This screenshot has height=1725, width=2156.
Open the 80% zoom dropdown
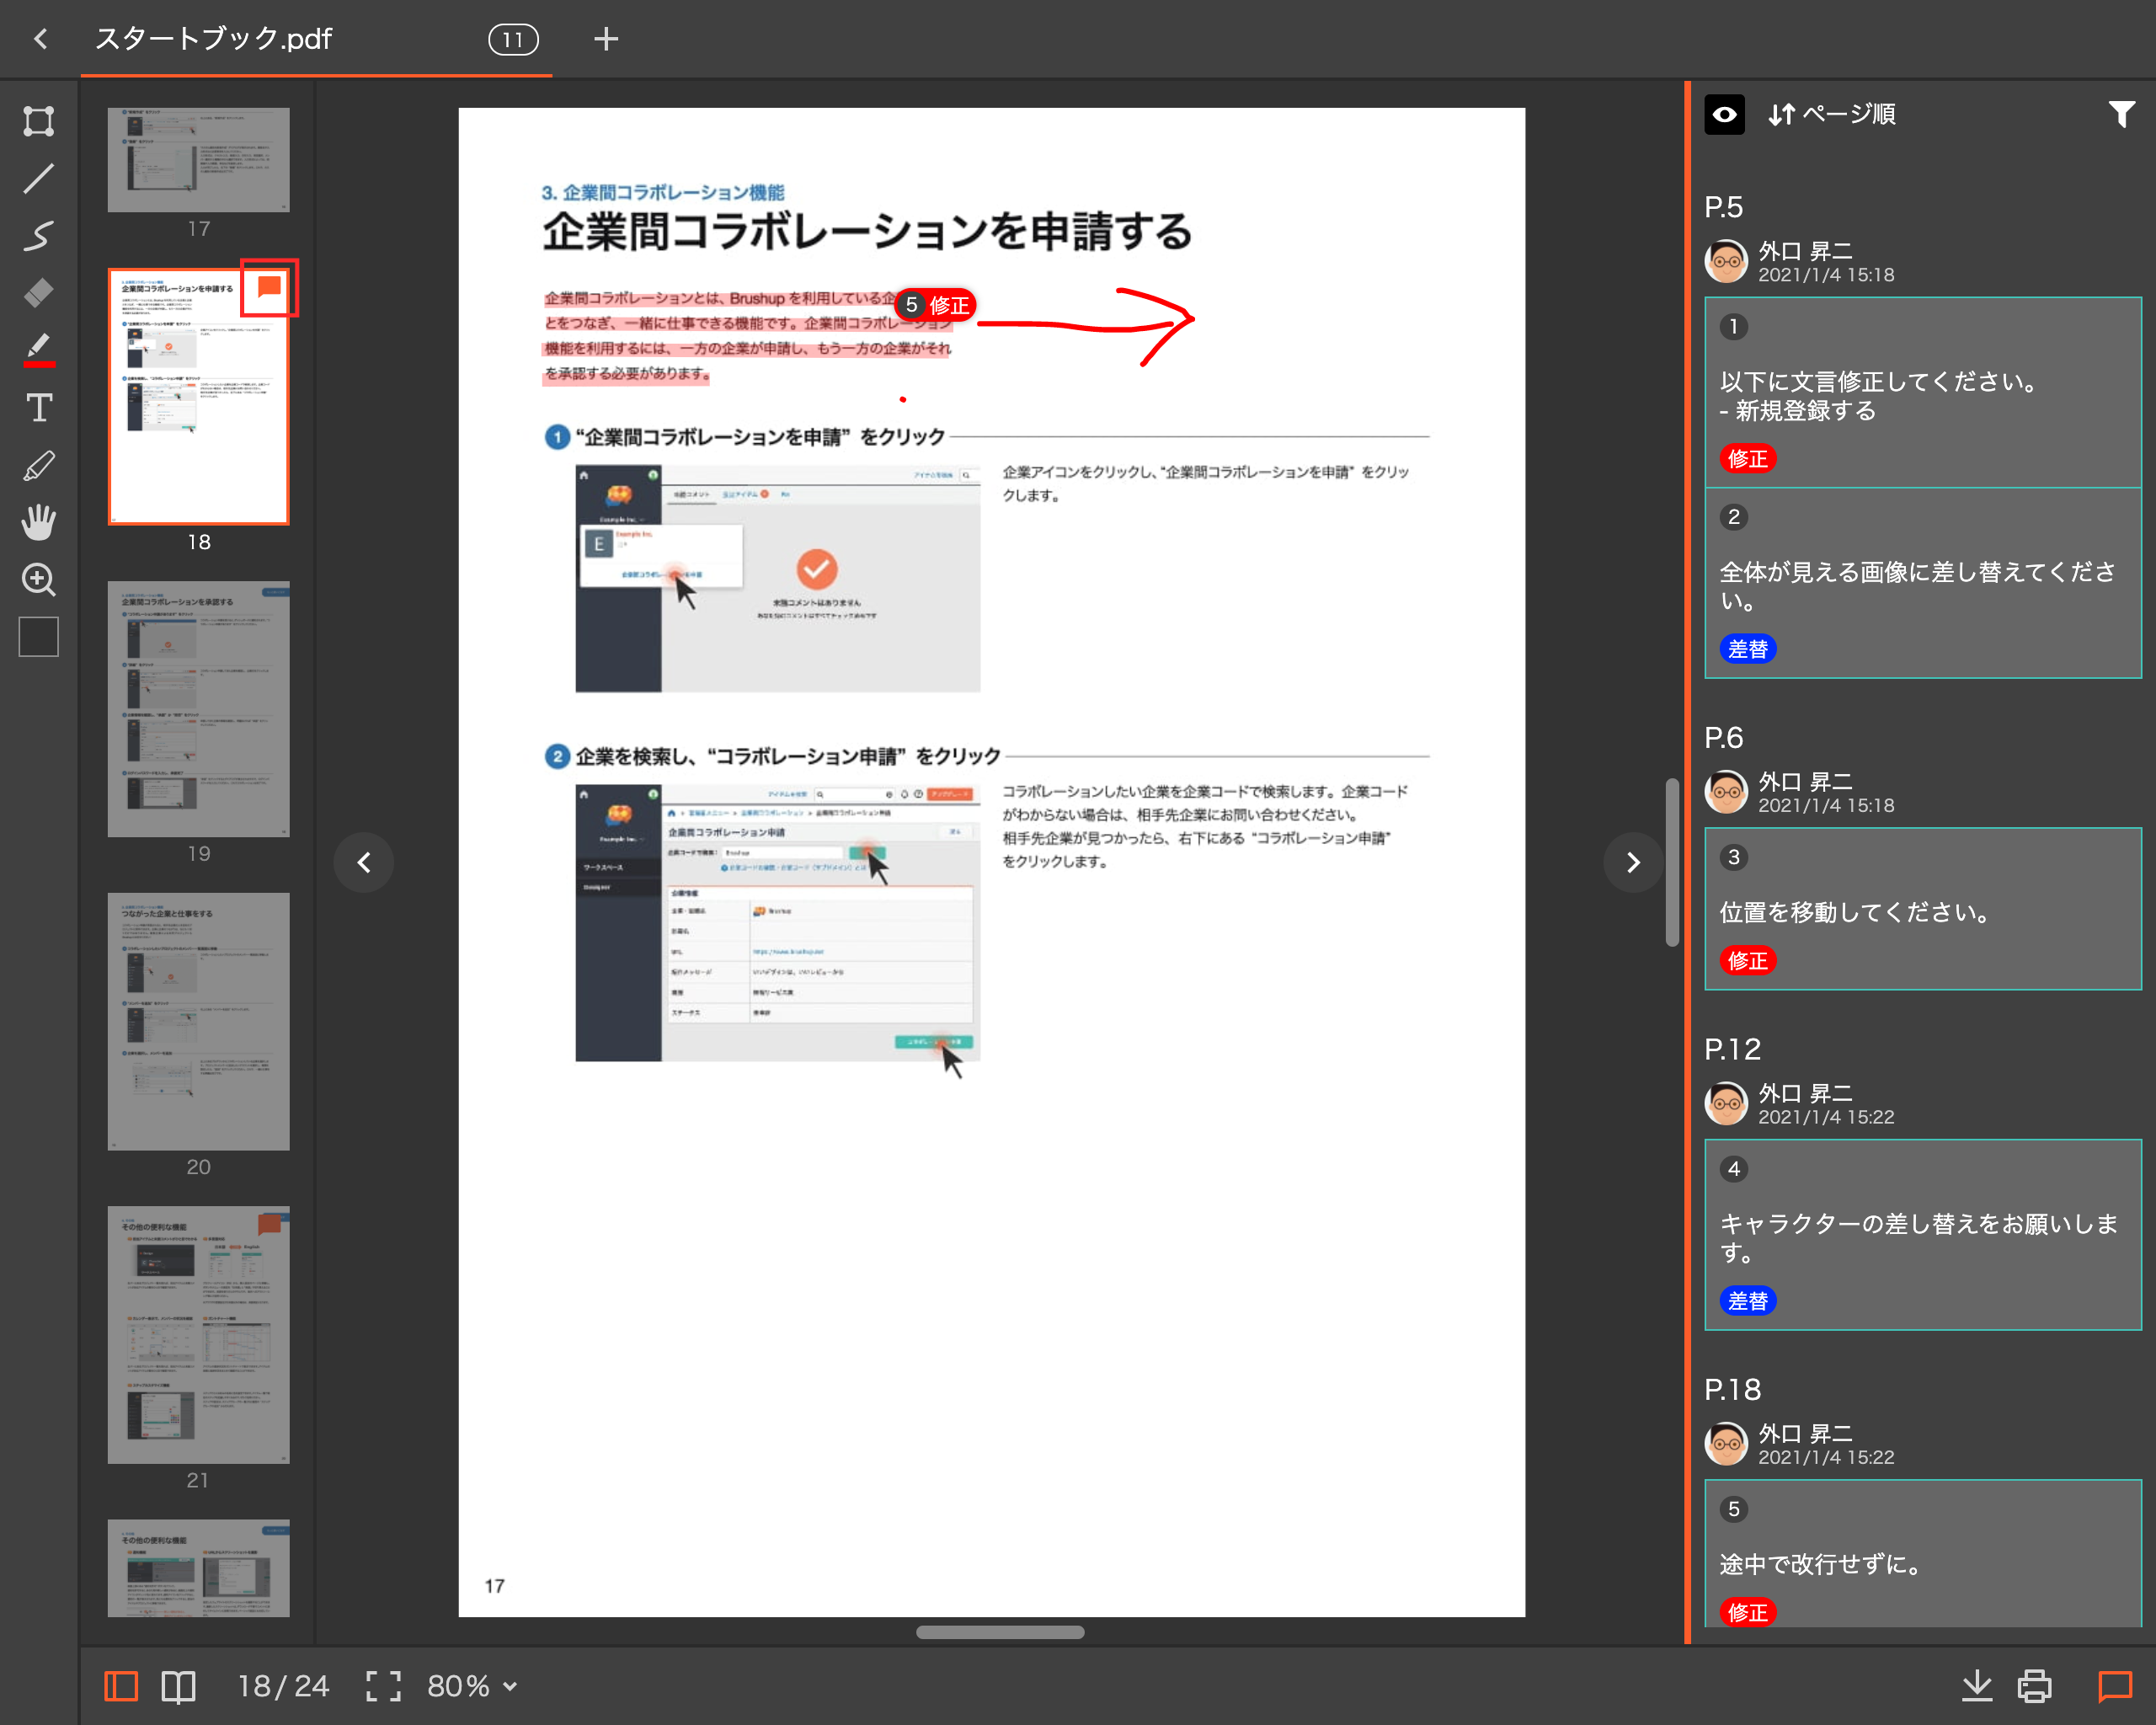click(472, 1686)
